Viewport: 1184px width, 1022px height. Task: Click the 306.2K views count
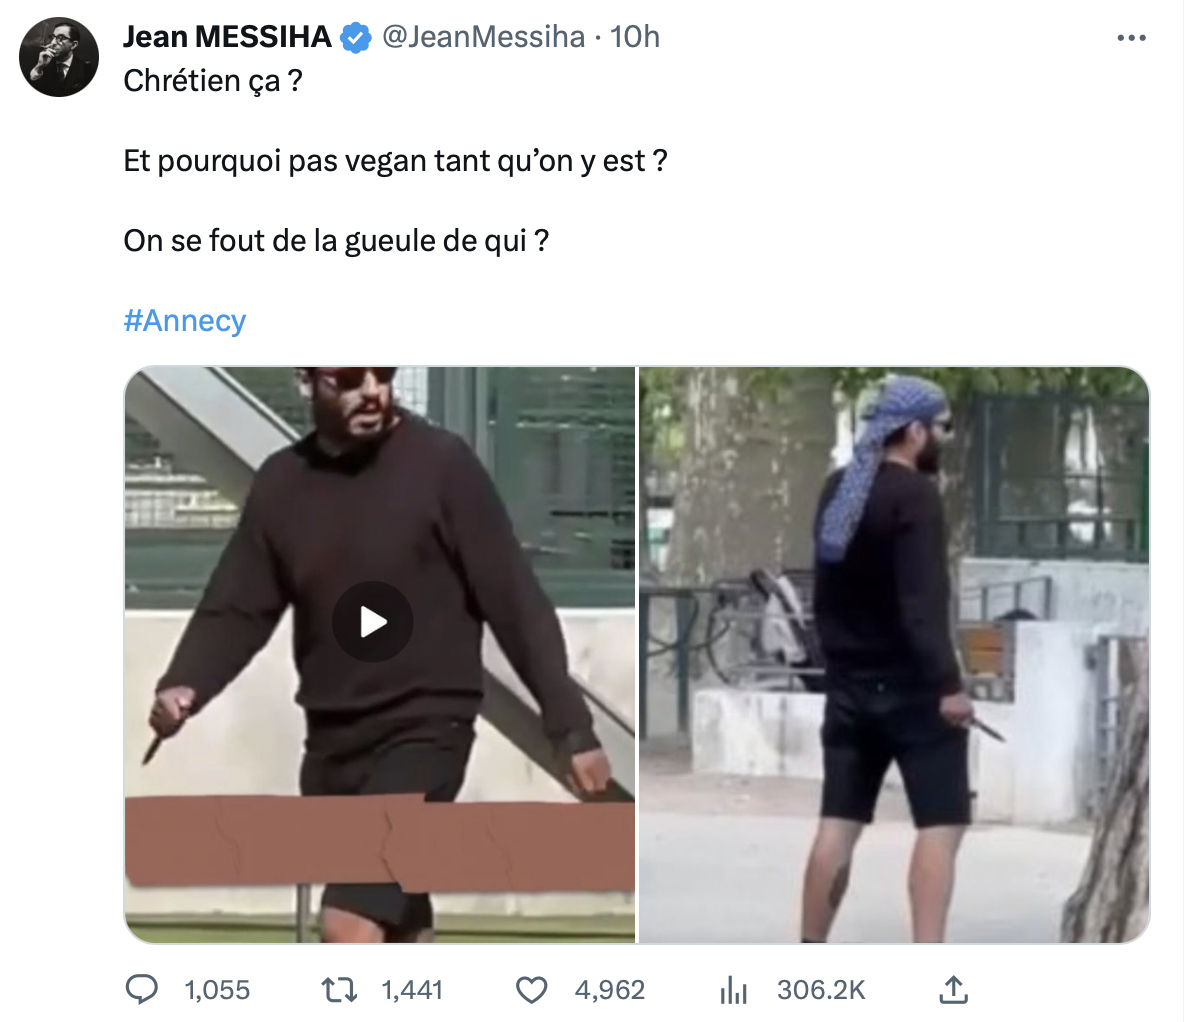coord(821,990)
